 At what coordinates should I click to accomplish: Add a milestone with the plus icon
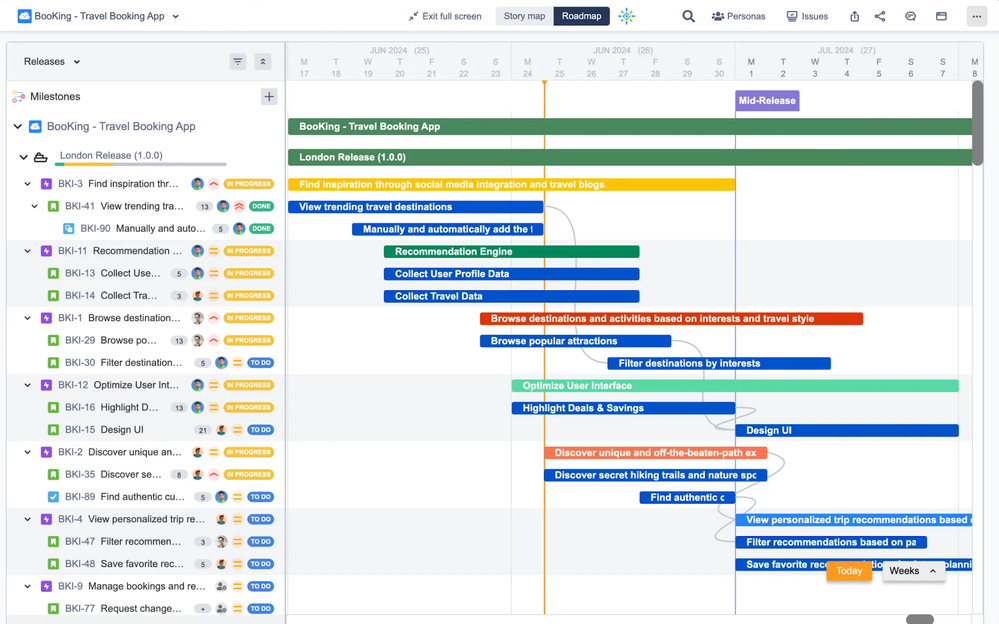[269, 97]
